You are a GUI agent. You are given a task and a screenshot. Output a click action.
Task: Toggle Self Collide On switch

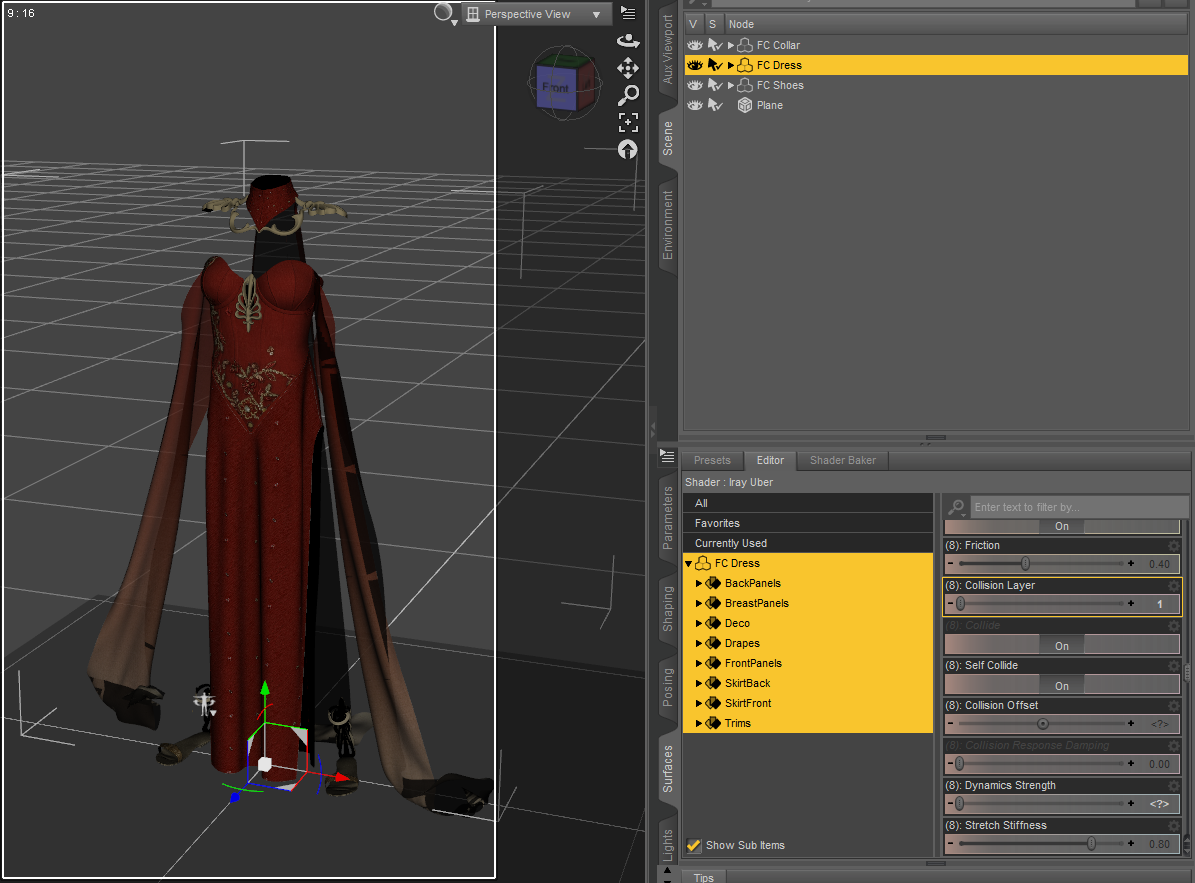click(1062, 686)
